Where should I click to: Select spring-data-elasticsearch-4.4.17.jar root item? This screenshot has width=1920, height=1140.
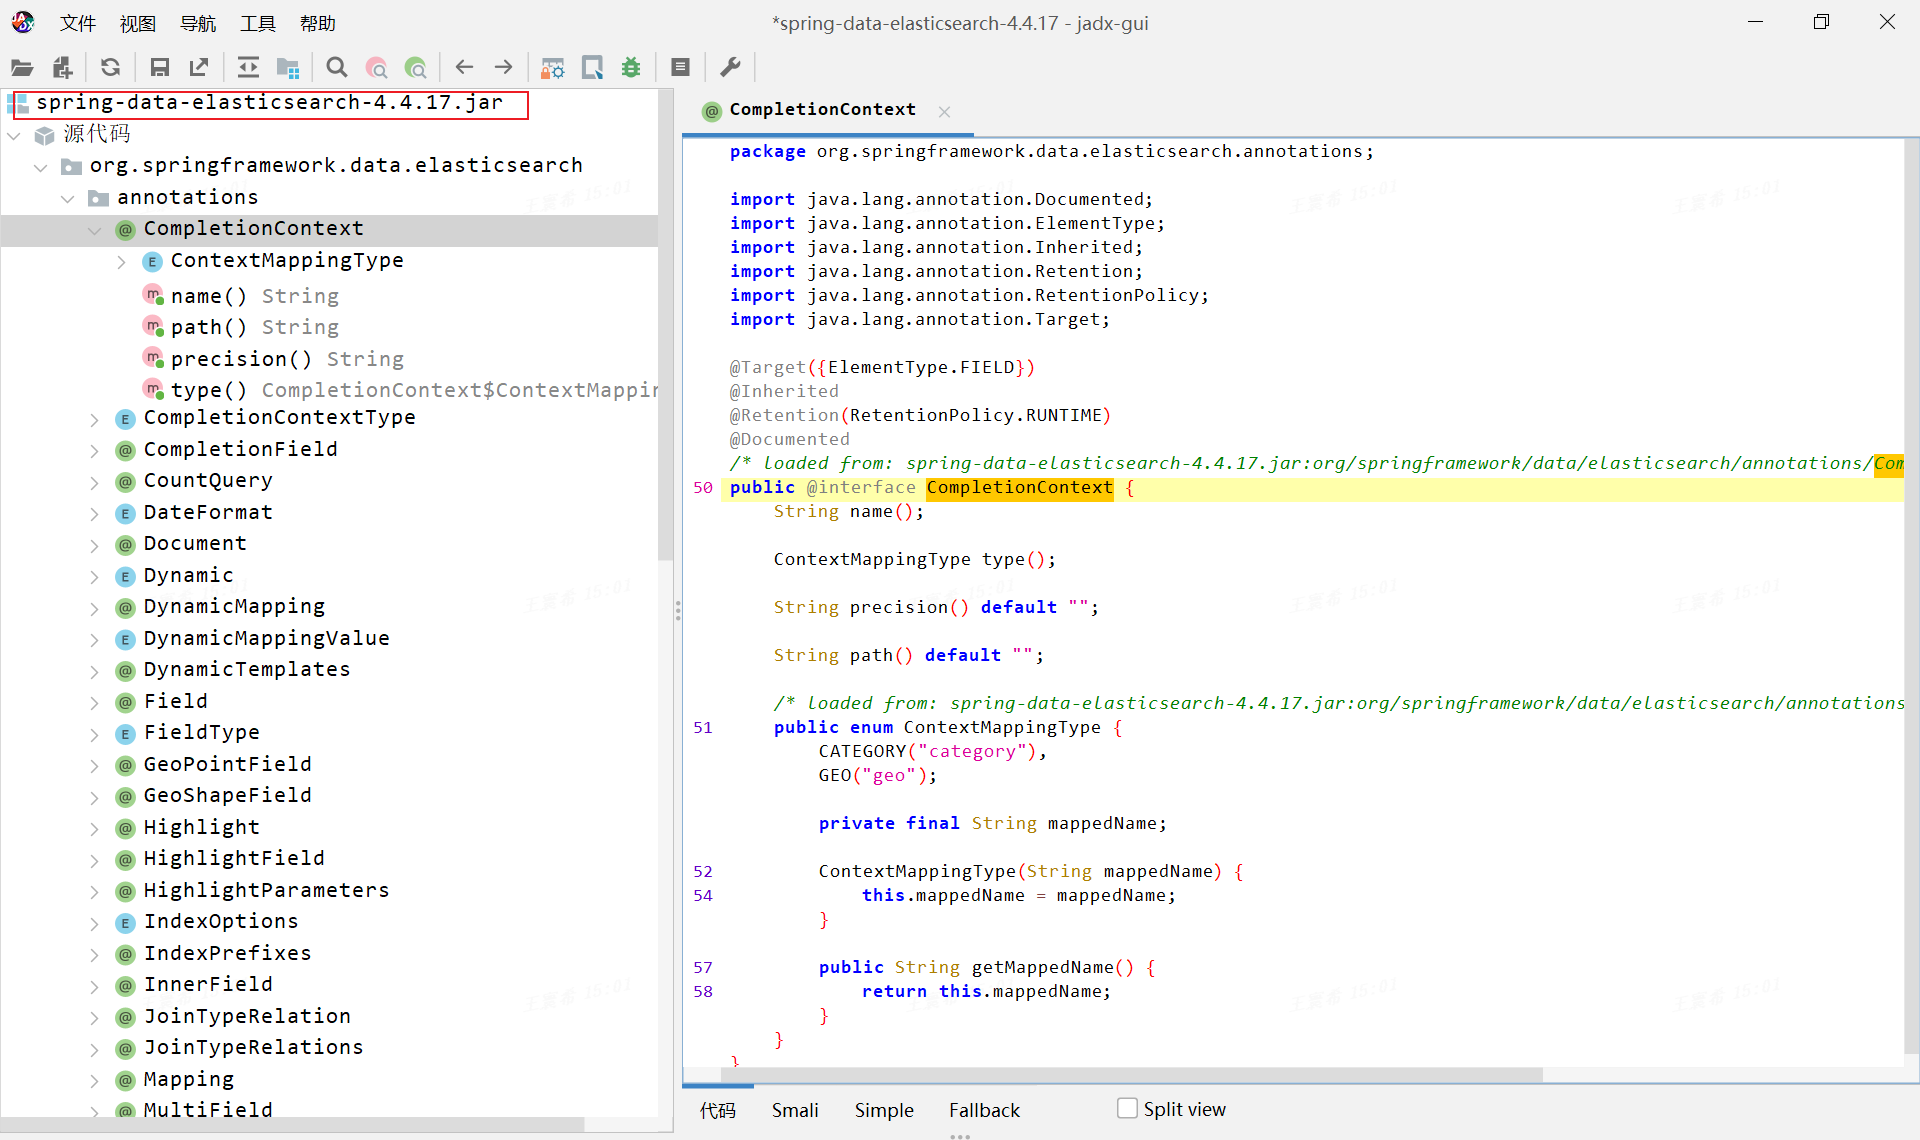pos(270,103)
